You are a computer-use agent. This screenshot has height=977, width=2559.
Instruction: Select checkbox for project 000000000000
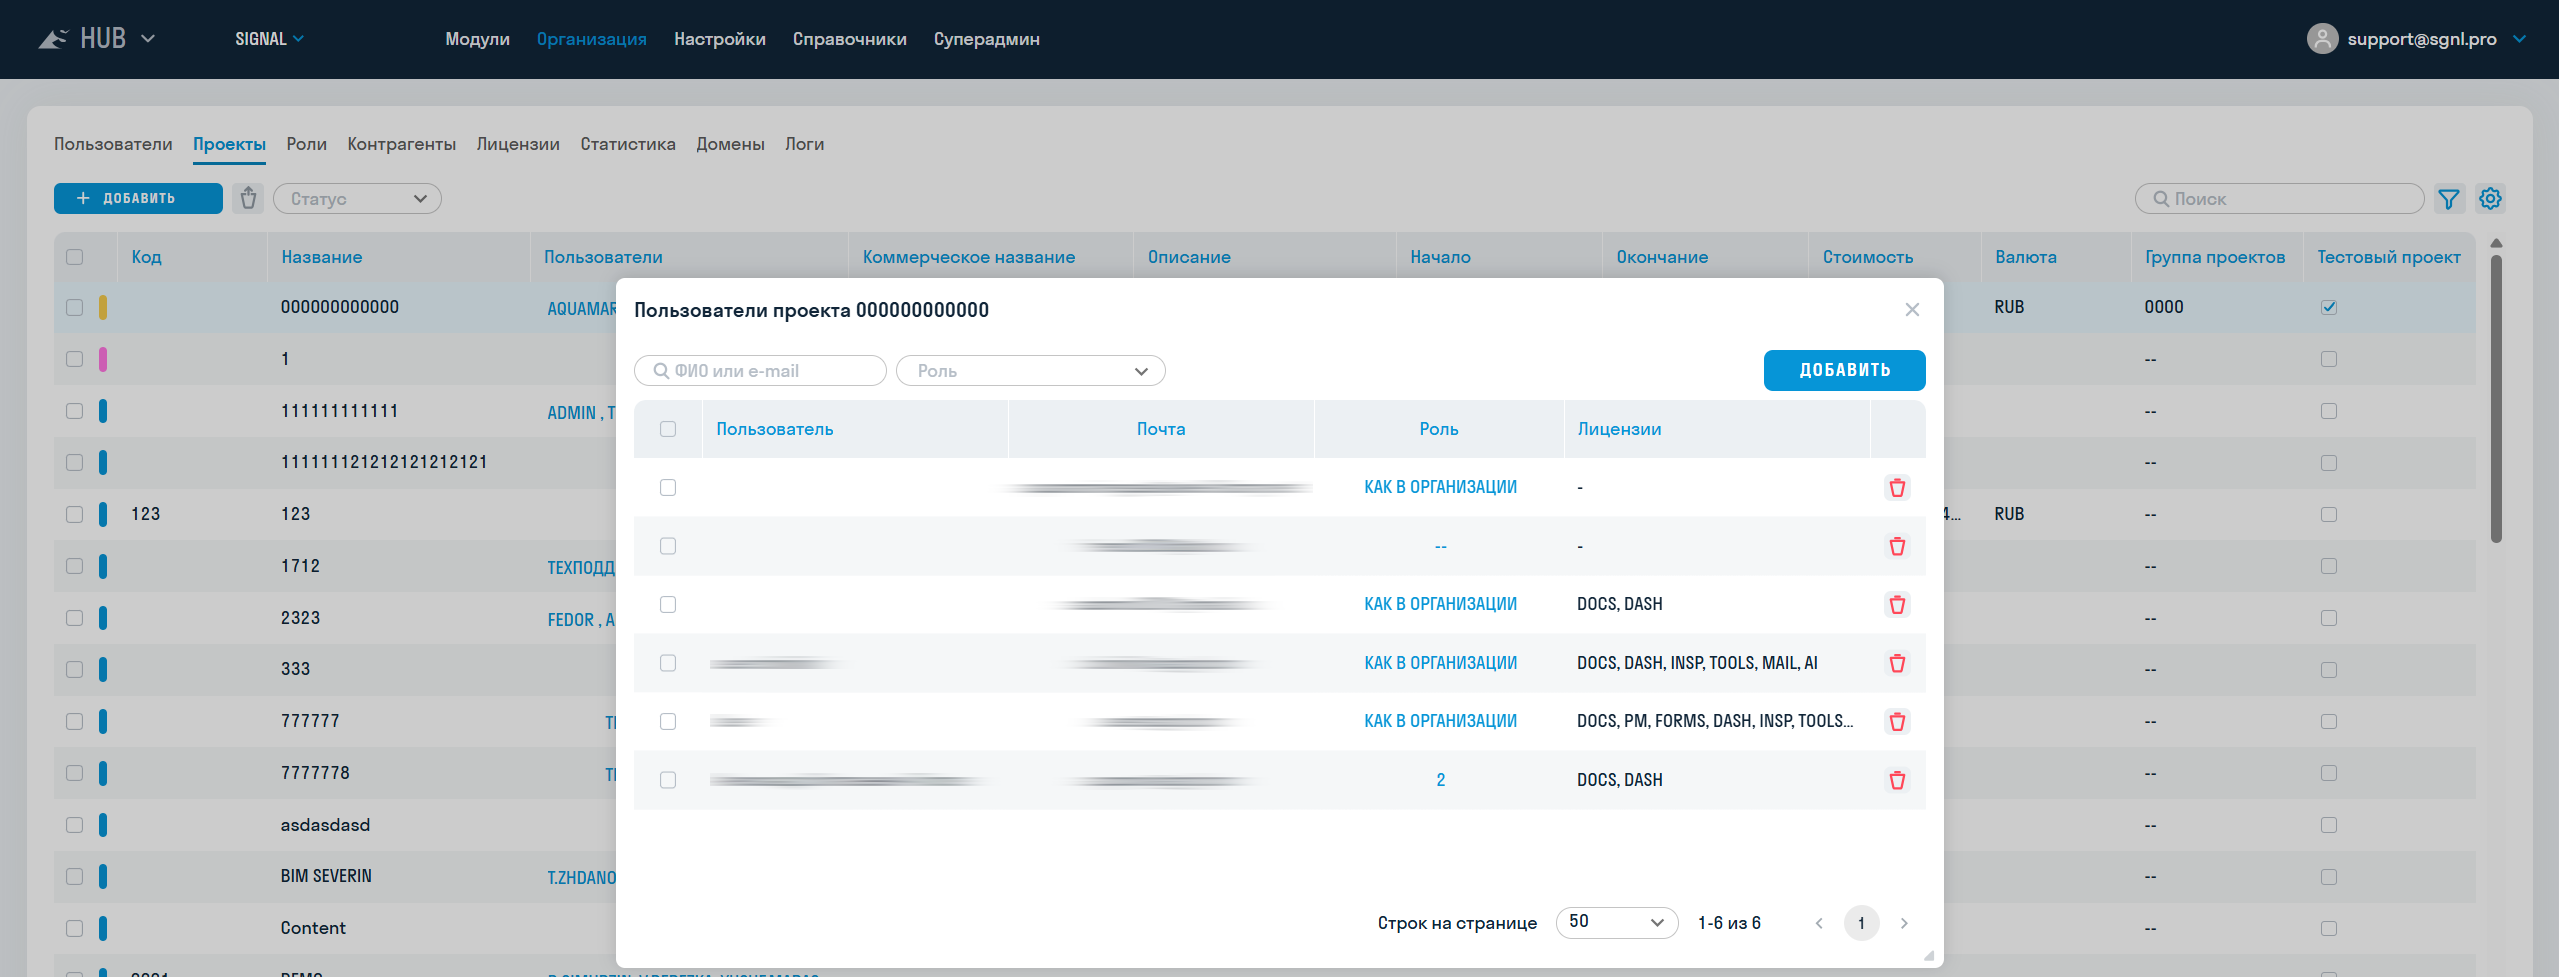coord(74,307)
